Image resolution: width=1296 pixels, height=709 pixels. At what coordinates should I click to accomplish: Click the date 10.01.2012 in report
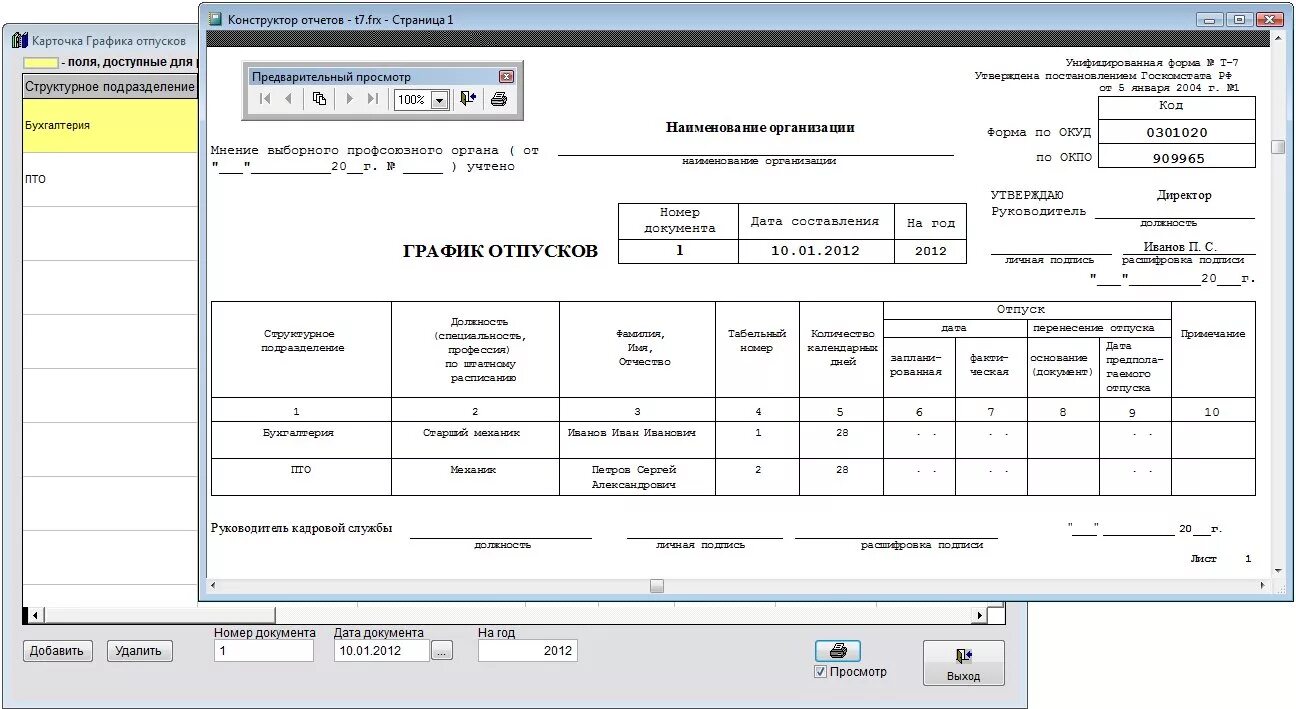point(815,251)
